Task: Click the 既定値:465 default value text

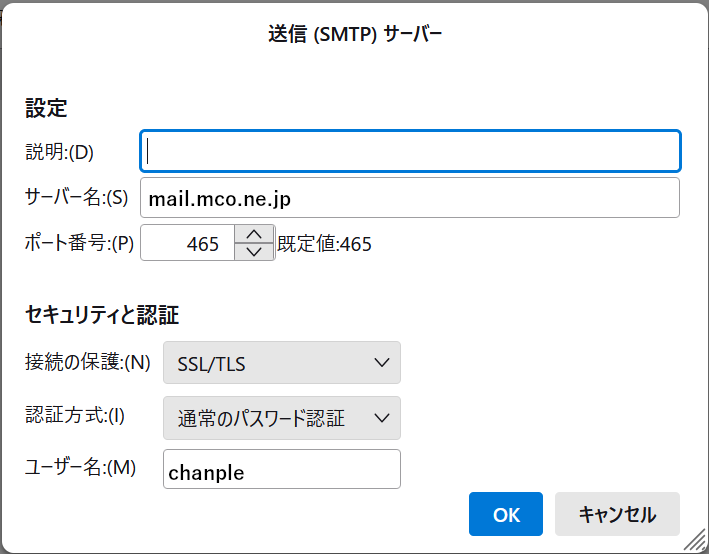Action: 324,244
